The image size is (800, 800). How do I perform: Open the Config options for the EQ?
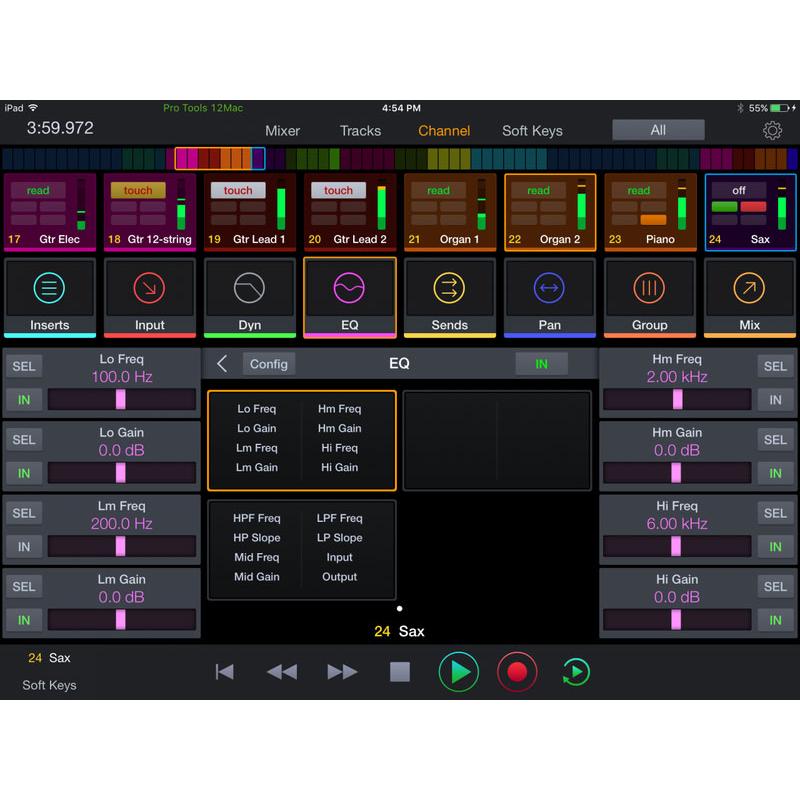tap(268, 364)
